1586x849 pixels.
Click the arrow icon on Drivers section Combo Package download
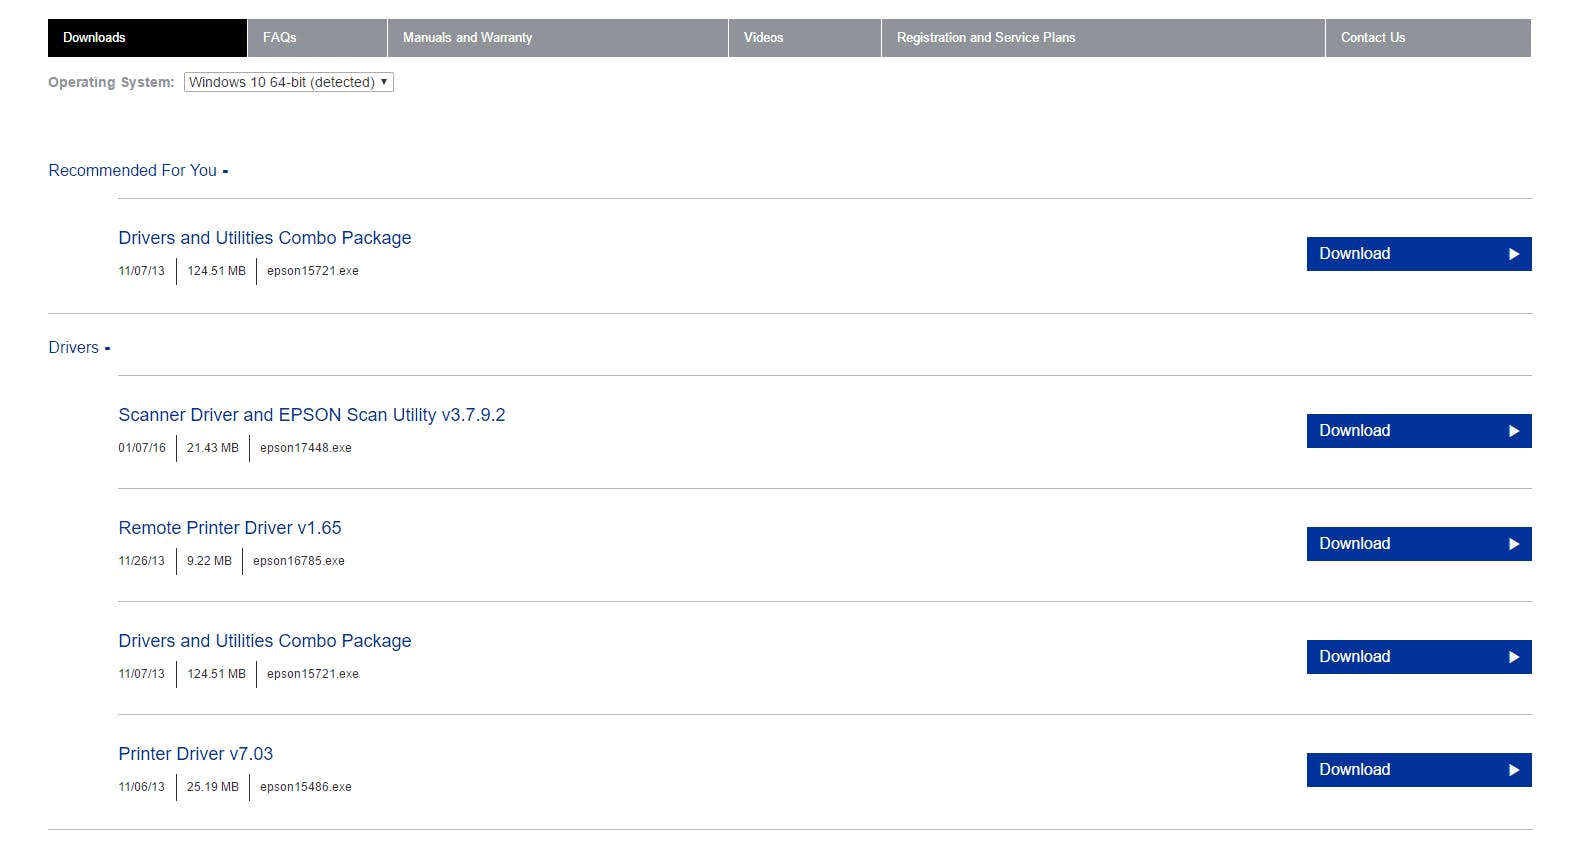[1513, 657]
